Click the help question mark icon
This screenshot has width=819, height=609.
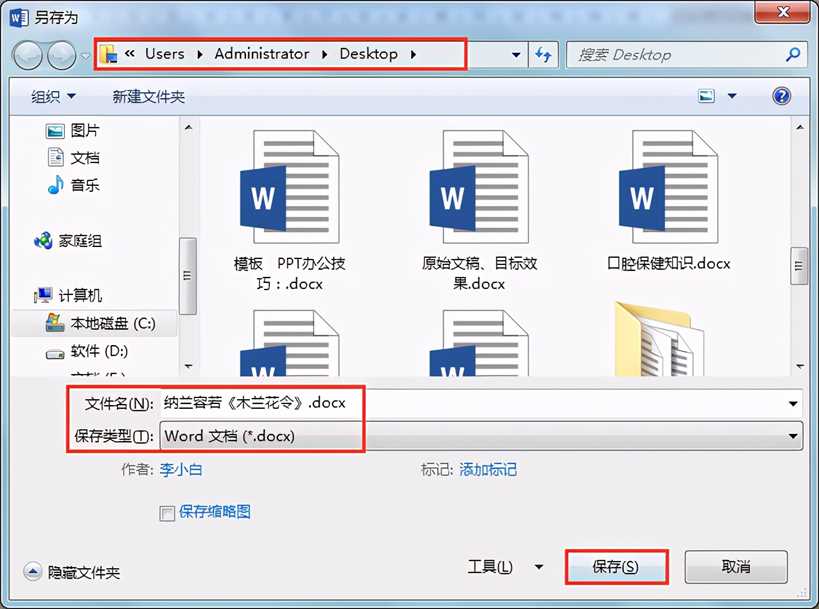(782, 96)
